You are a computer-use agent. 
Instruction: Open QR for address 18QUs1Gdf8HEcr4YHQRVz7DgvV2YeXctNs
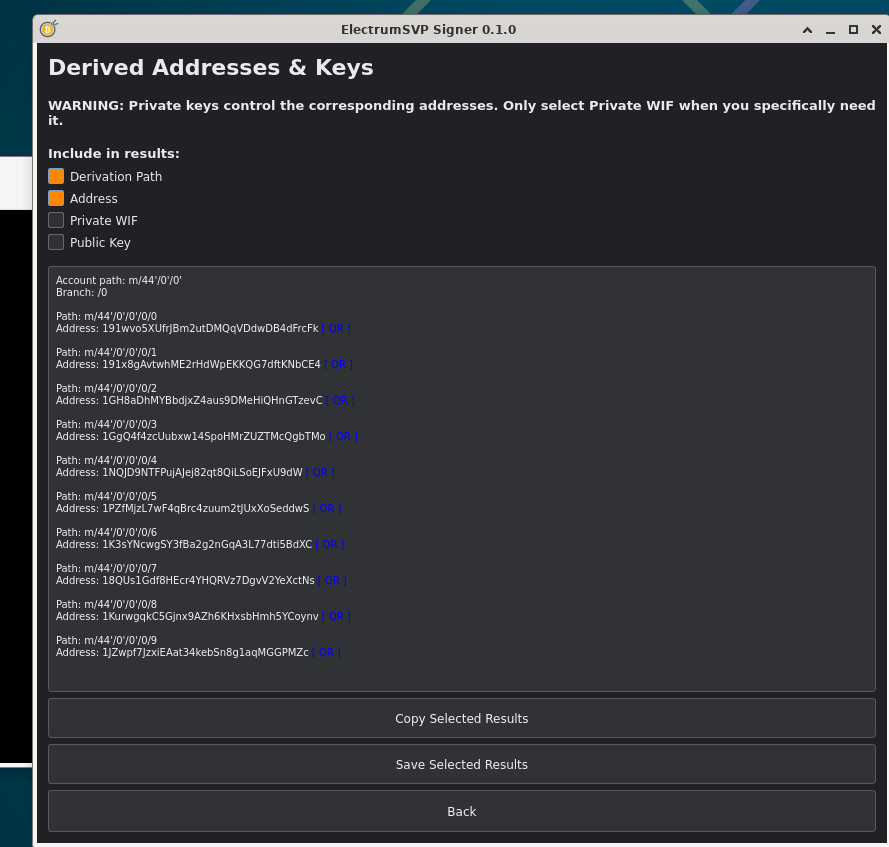point(332,581)
